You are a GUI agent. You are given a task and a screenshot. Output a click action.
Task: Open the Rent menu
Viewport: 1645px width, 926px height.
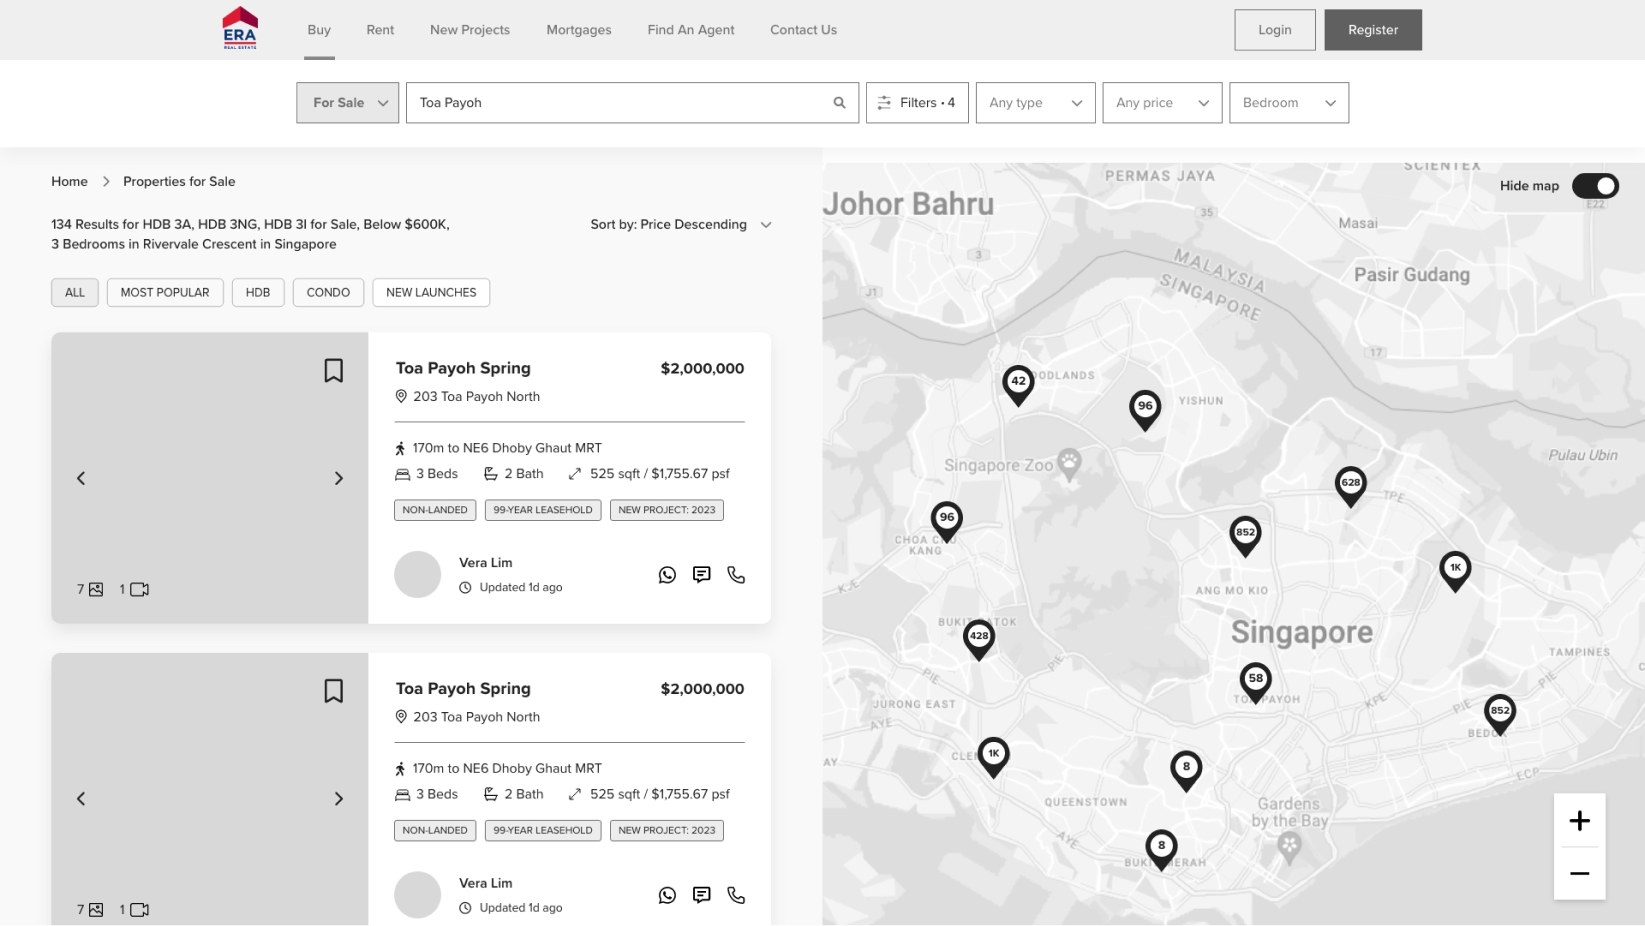pyautogui.click(x=380, y=30)
